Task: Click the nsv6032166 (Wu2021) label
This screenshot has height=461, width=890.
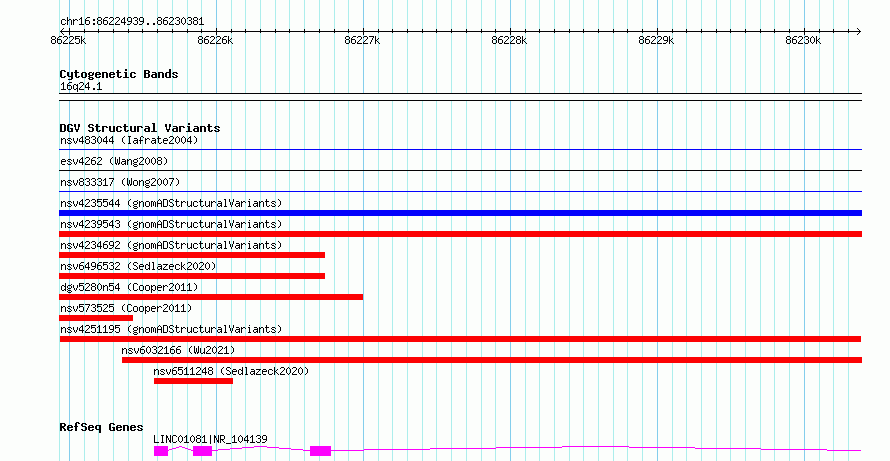Action: (x=178, y=350)
